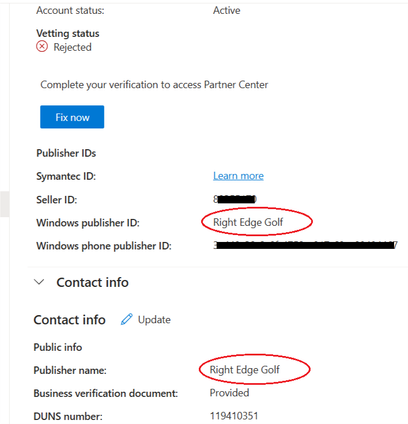Image resolution: width=408 pixels, height=424 pixels.
Task: Click the Active account status value
Action: click(227, 10)
